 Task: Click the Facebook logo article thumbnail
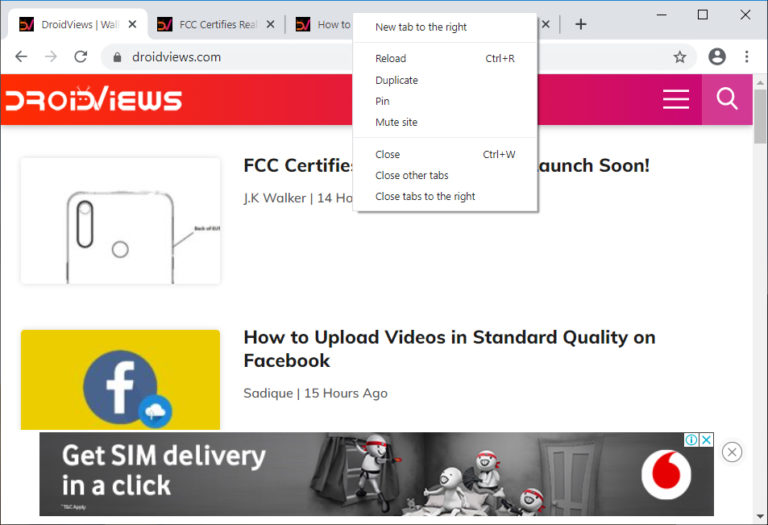120,380
